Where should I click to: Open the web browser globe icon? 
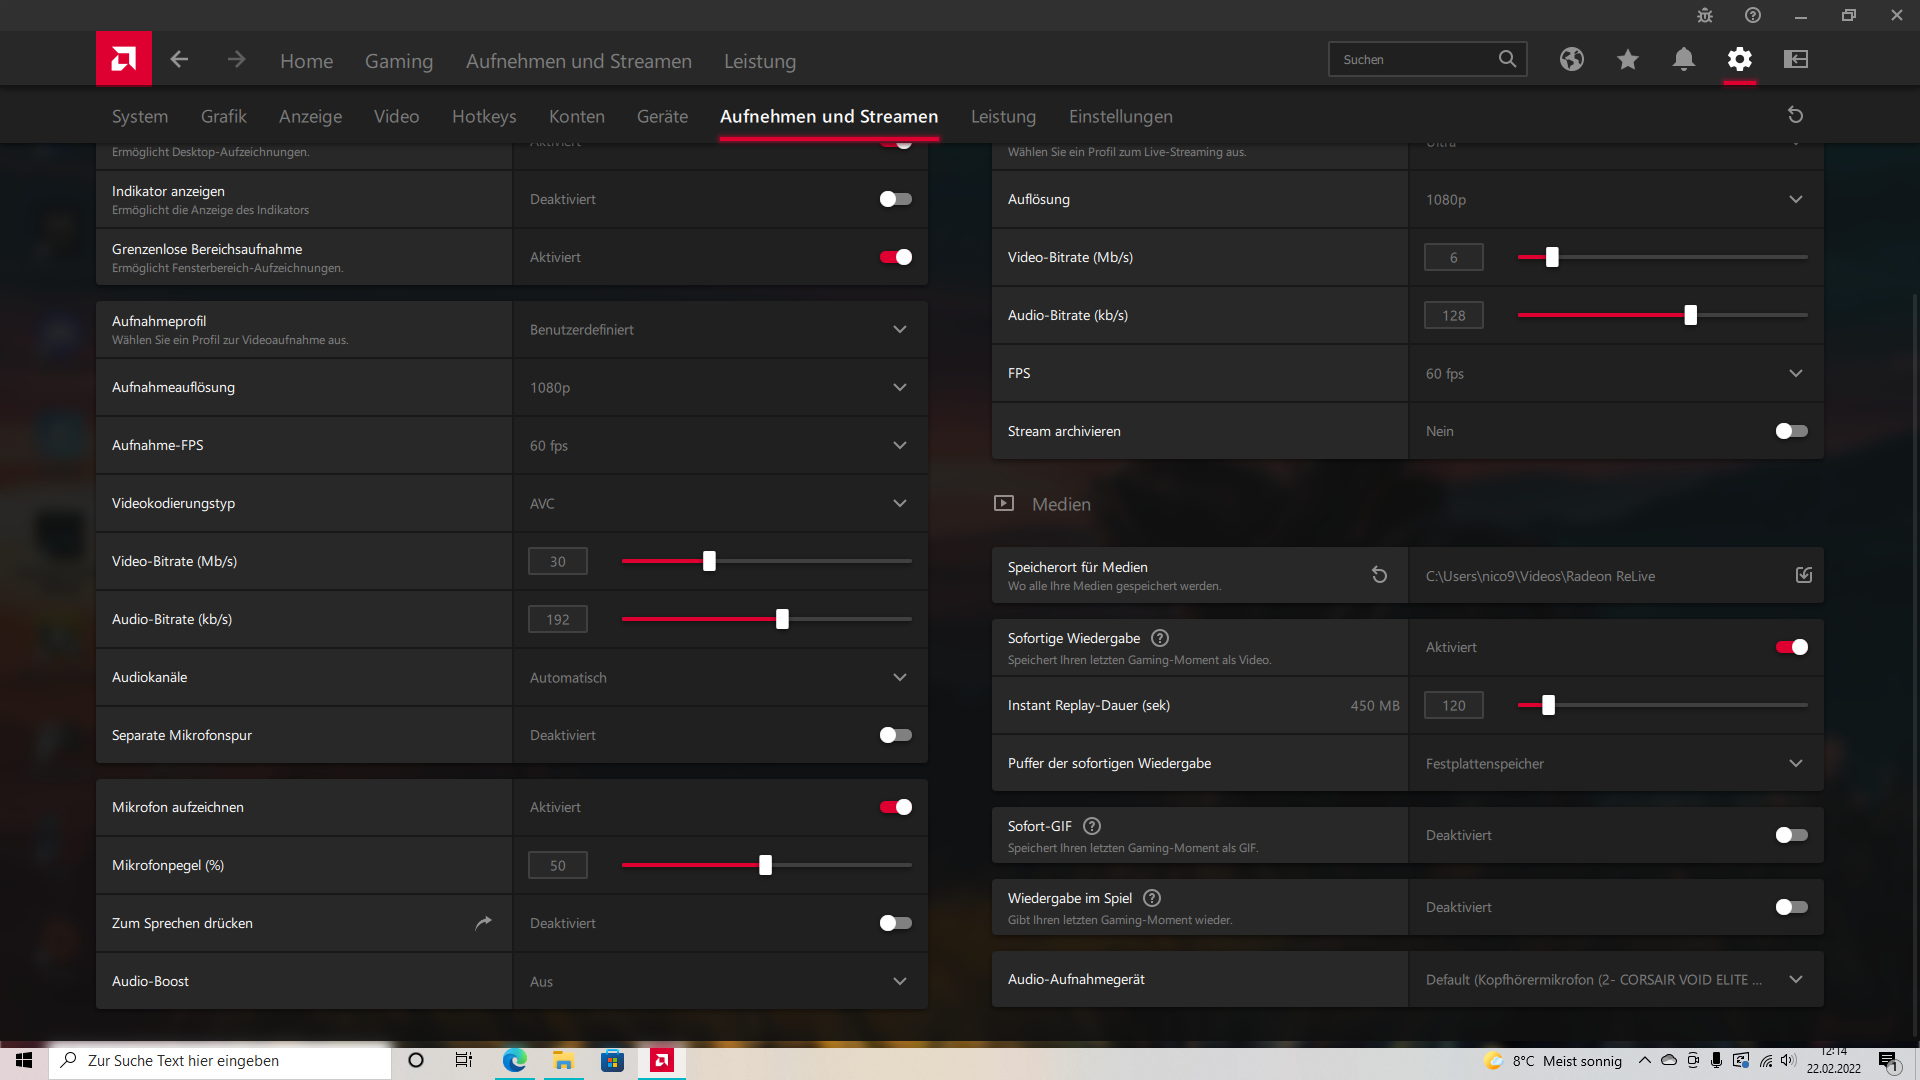pyautogui.click(x=1572, y=59)
